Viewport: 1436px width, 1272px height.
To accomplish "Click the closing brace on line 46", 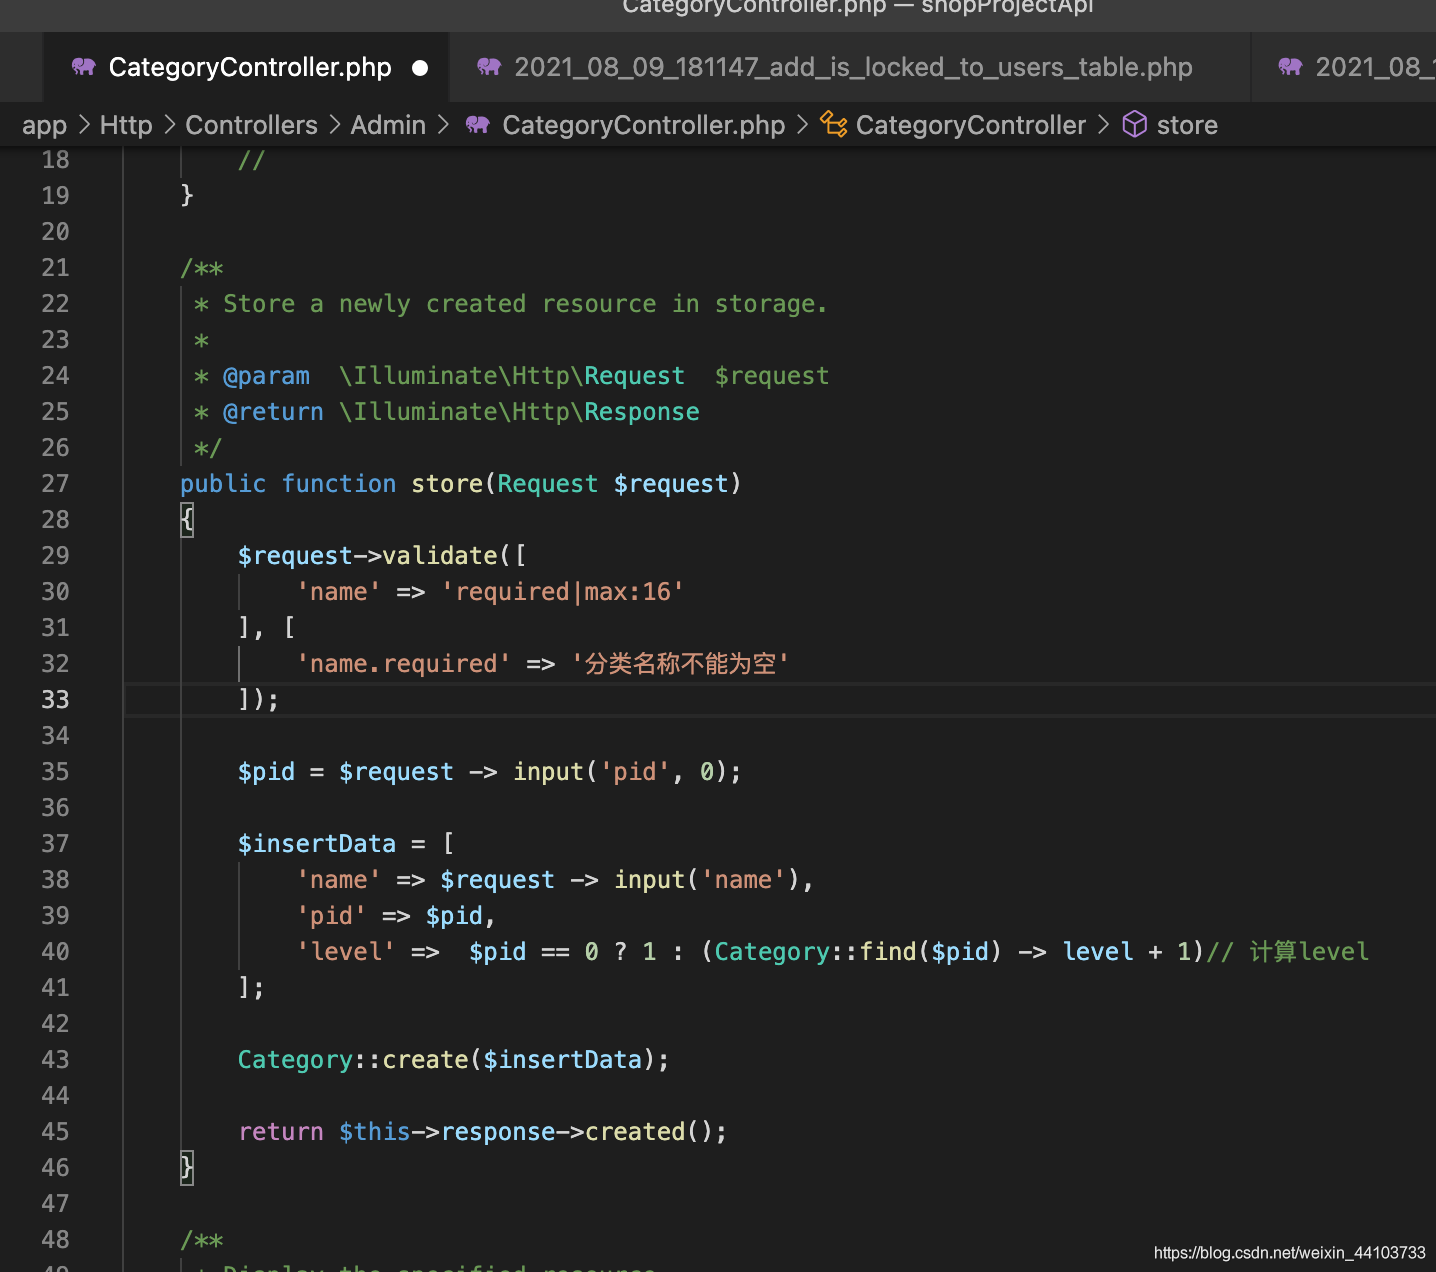I will click(x=187, y=1168).
